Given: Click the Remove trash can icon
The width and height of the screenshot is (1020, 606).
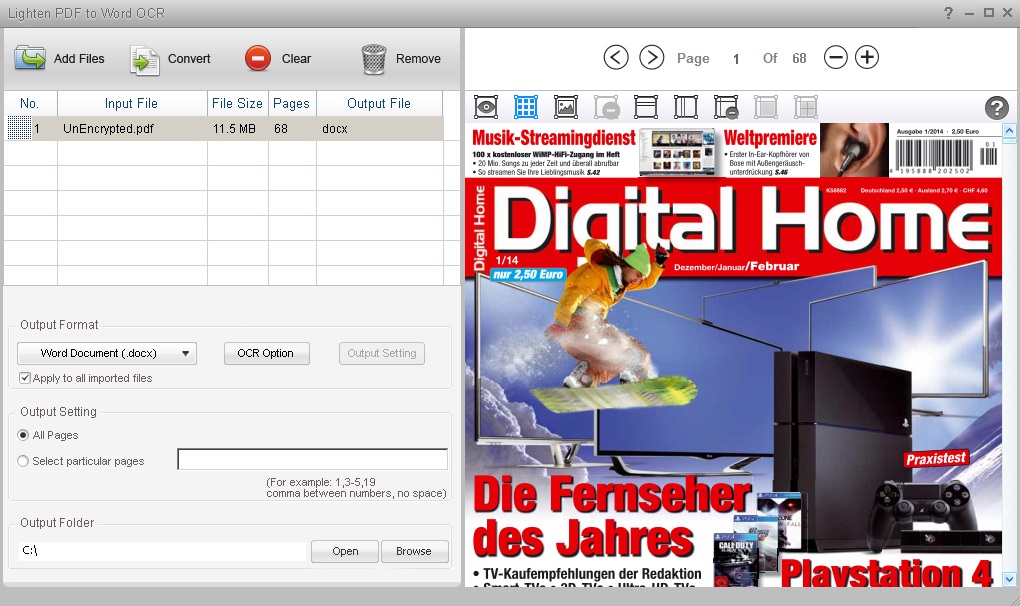Looking at the screenshot, I should click(x=374, y=59).
